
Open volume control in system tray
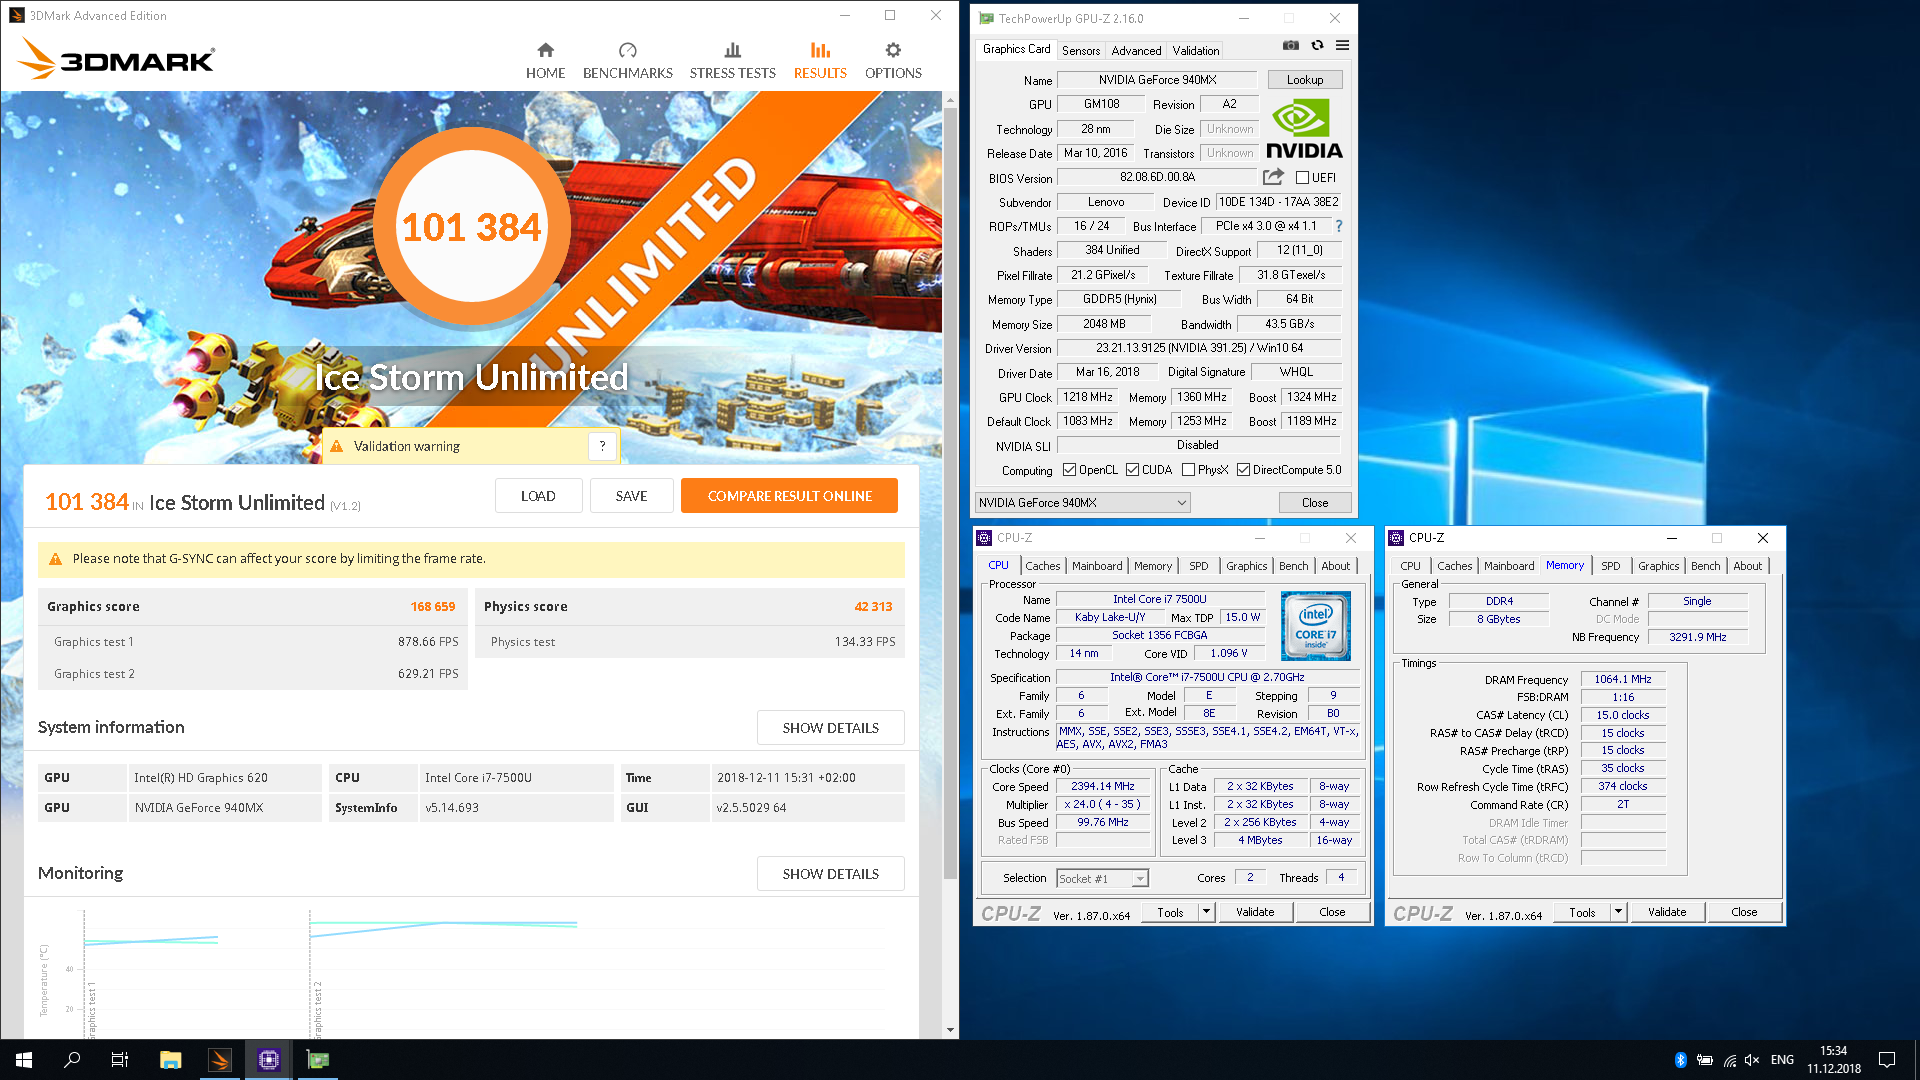1752,1060
